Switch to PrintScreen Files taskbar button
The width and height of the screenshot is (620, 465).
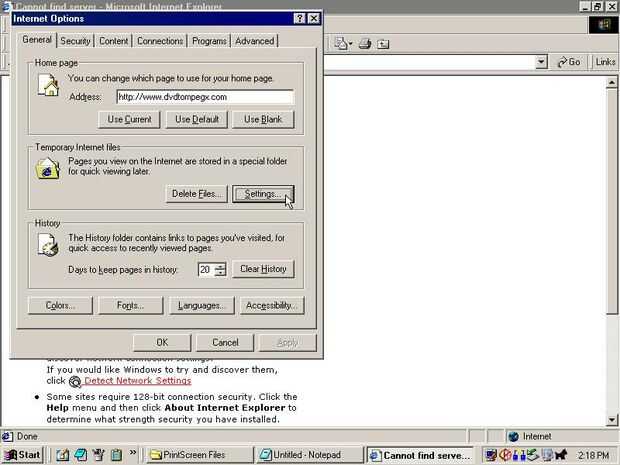point(198,455)
